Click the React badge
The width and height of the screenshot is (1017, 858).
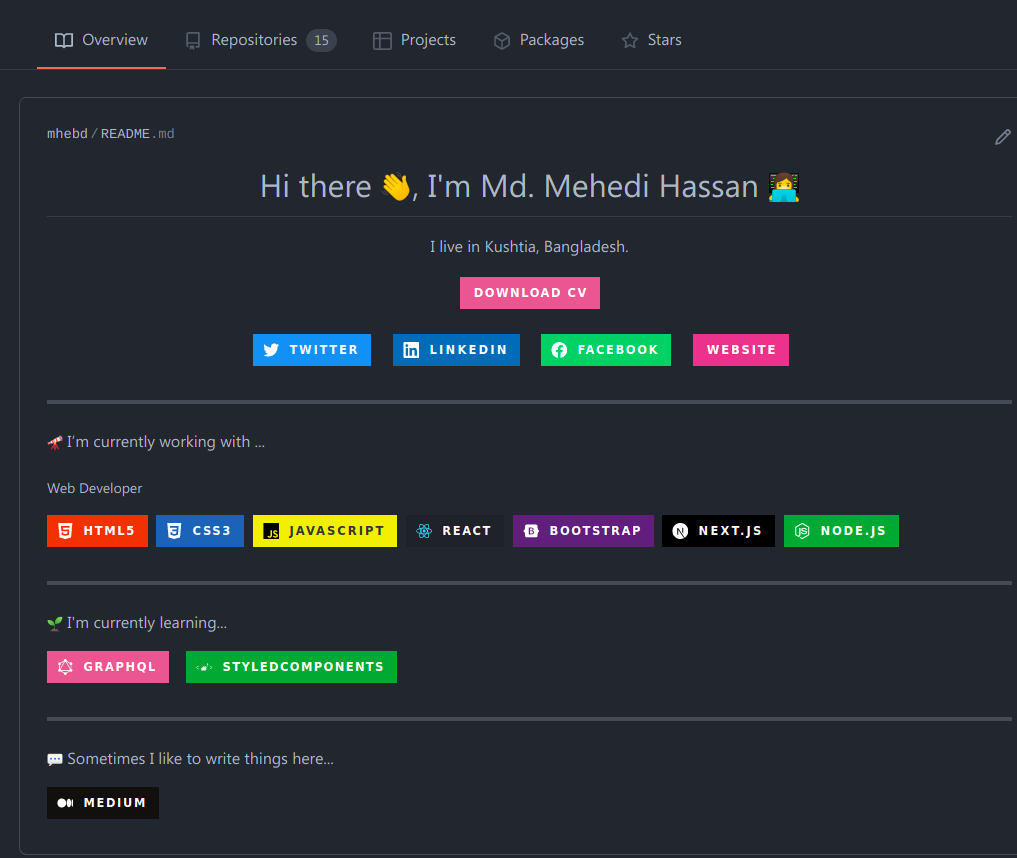pyautogui.click(x=455, y=531)
